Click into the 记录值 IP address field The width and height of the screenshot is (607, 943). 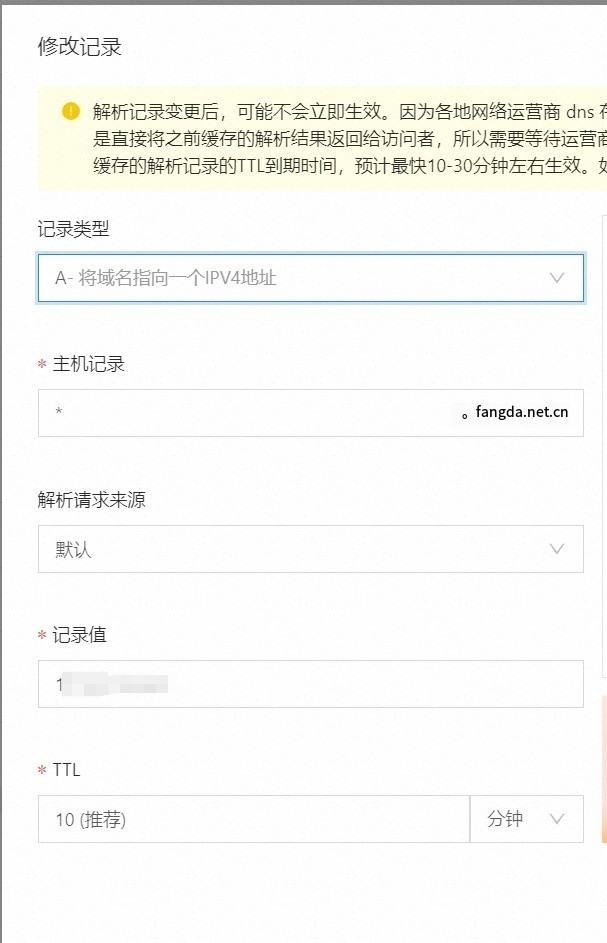[x=310, y=684]
